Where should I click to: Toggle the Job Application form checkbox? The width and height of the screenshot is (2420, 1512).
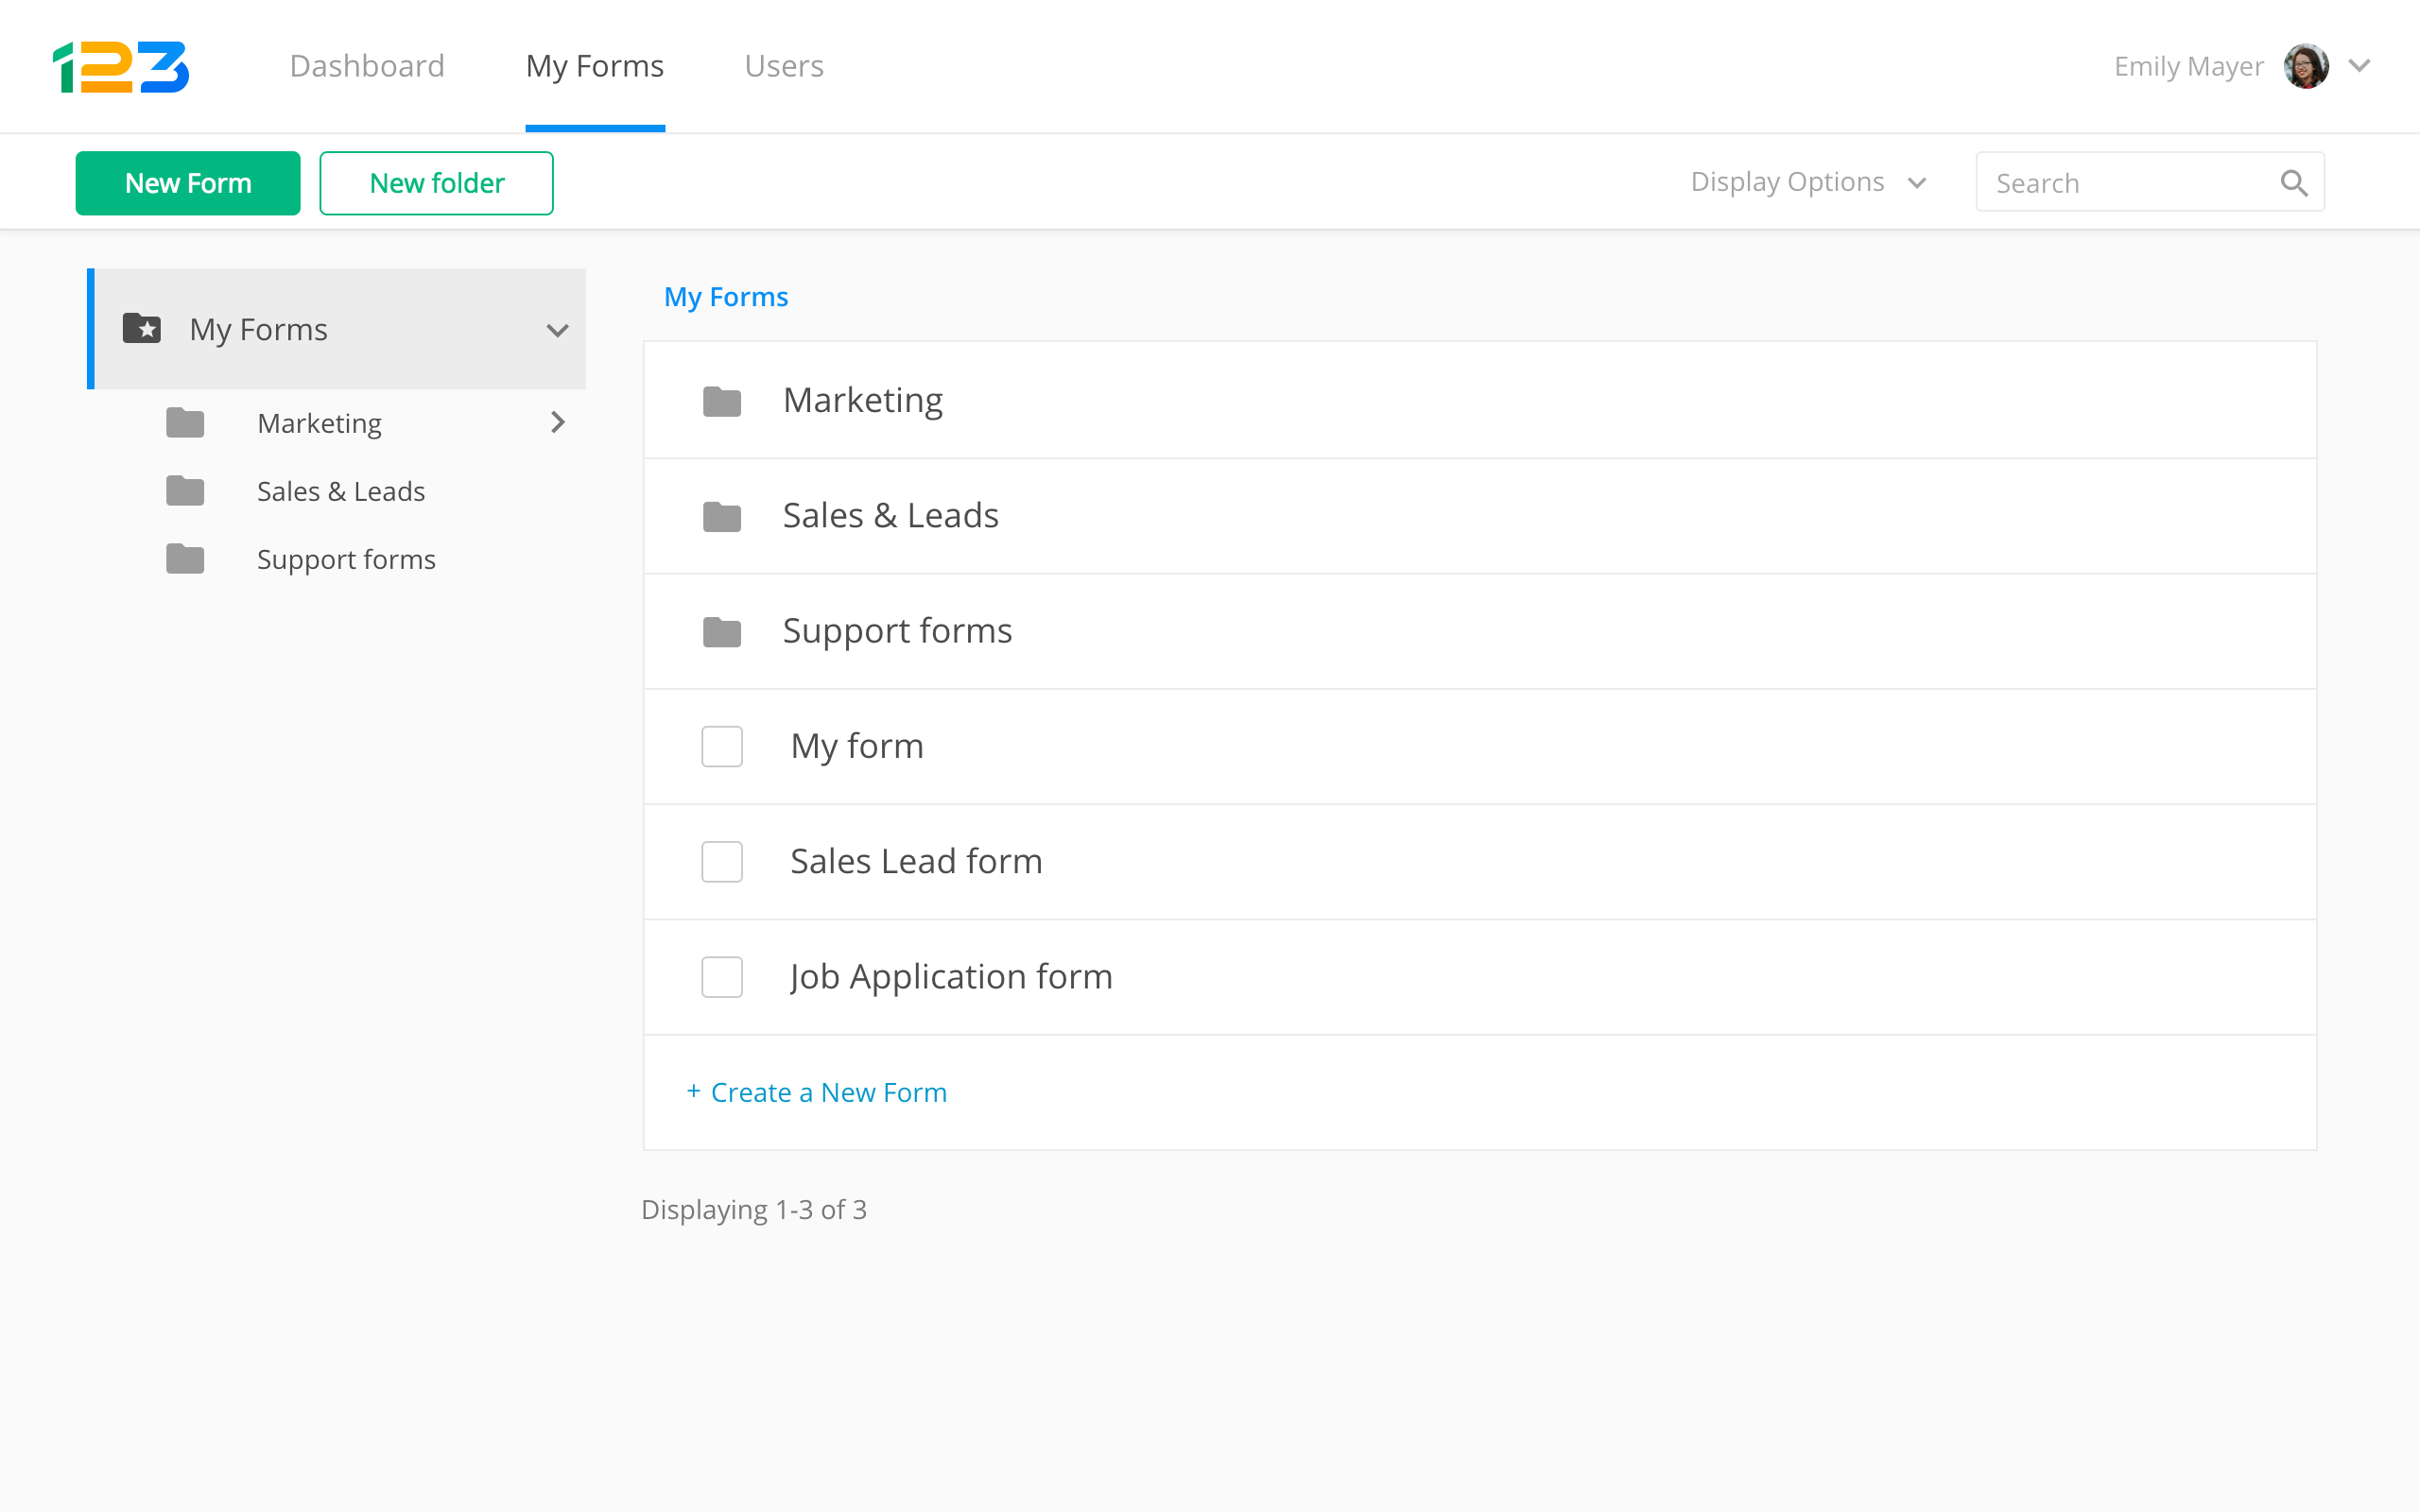[x=721, y=975]
